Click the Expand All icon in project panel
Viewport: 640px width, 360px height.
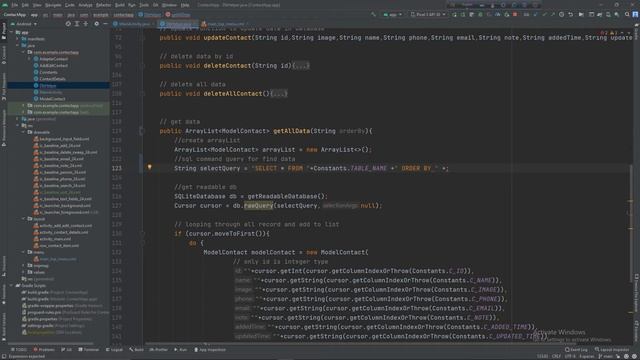coord(77,24)
